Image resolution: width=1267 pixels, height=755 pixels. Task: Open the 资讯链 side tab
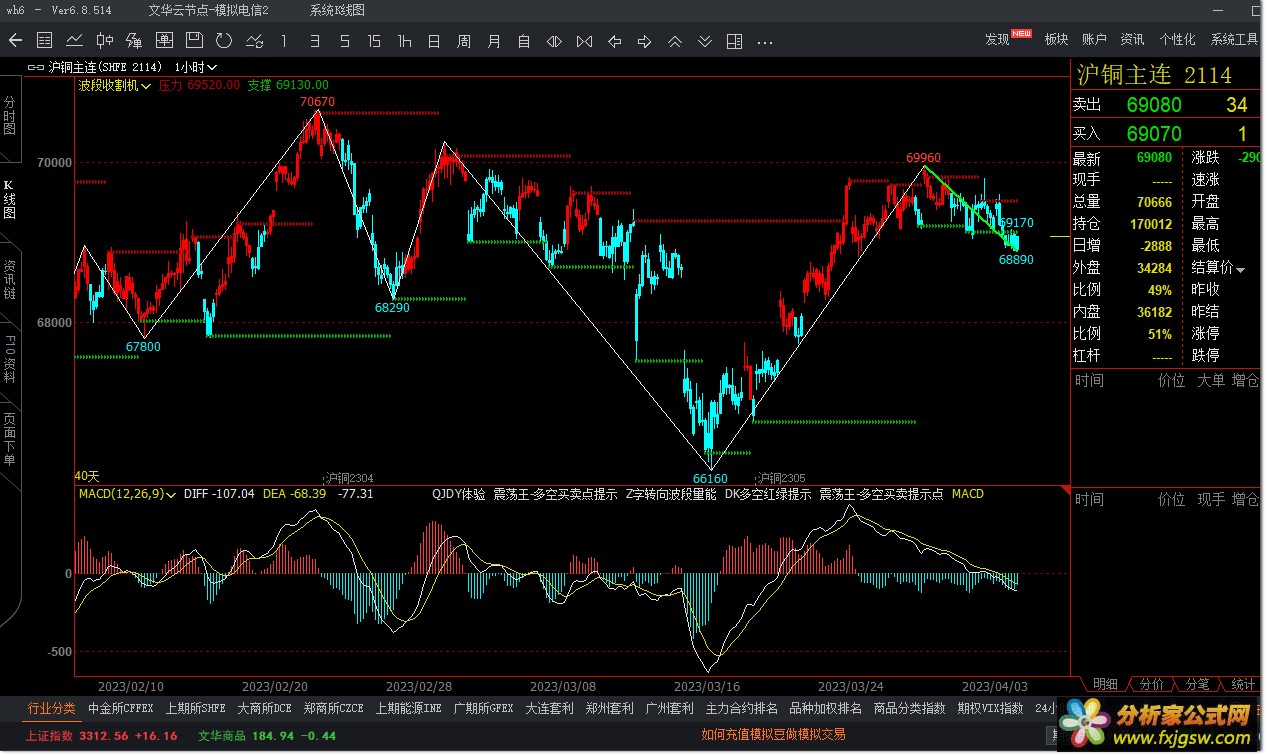coord(9,280)
